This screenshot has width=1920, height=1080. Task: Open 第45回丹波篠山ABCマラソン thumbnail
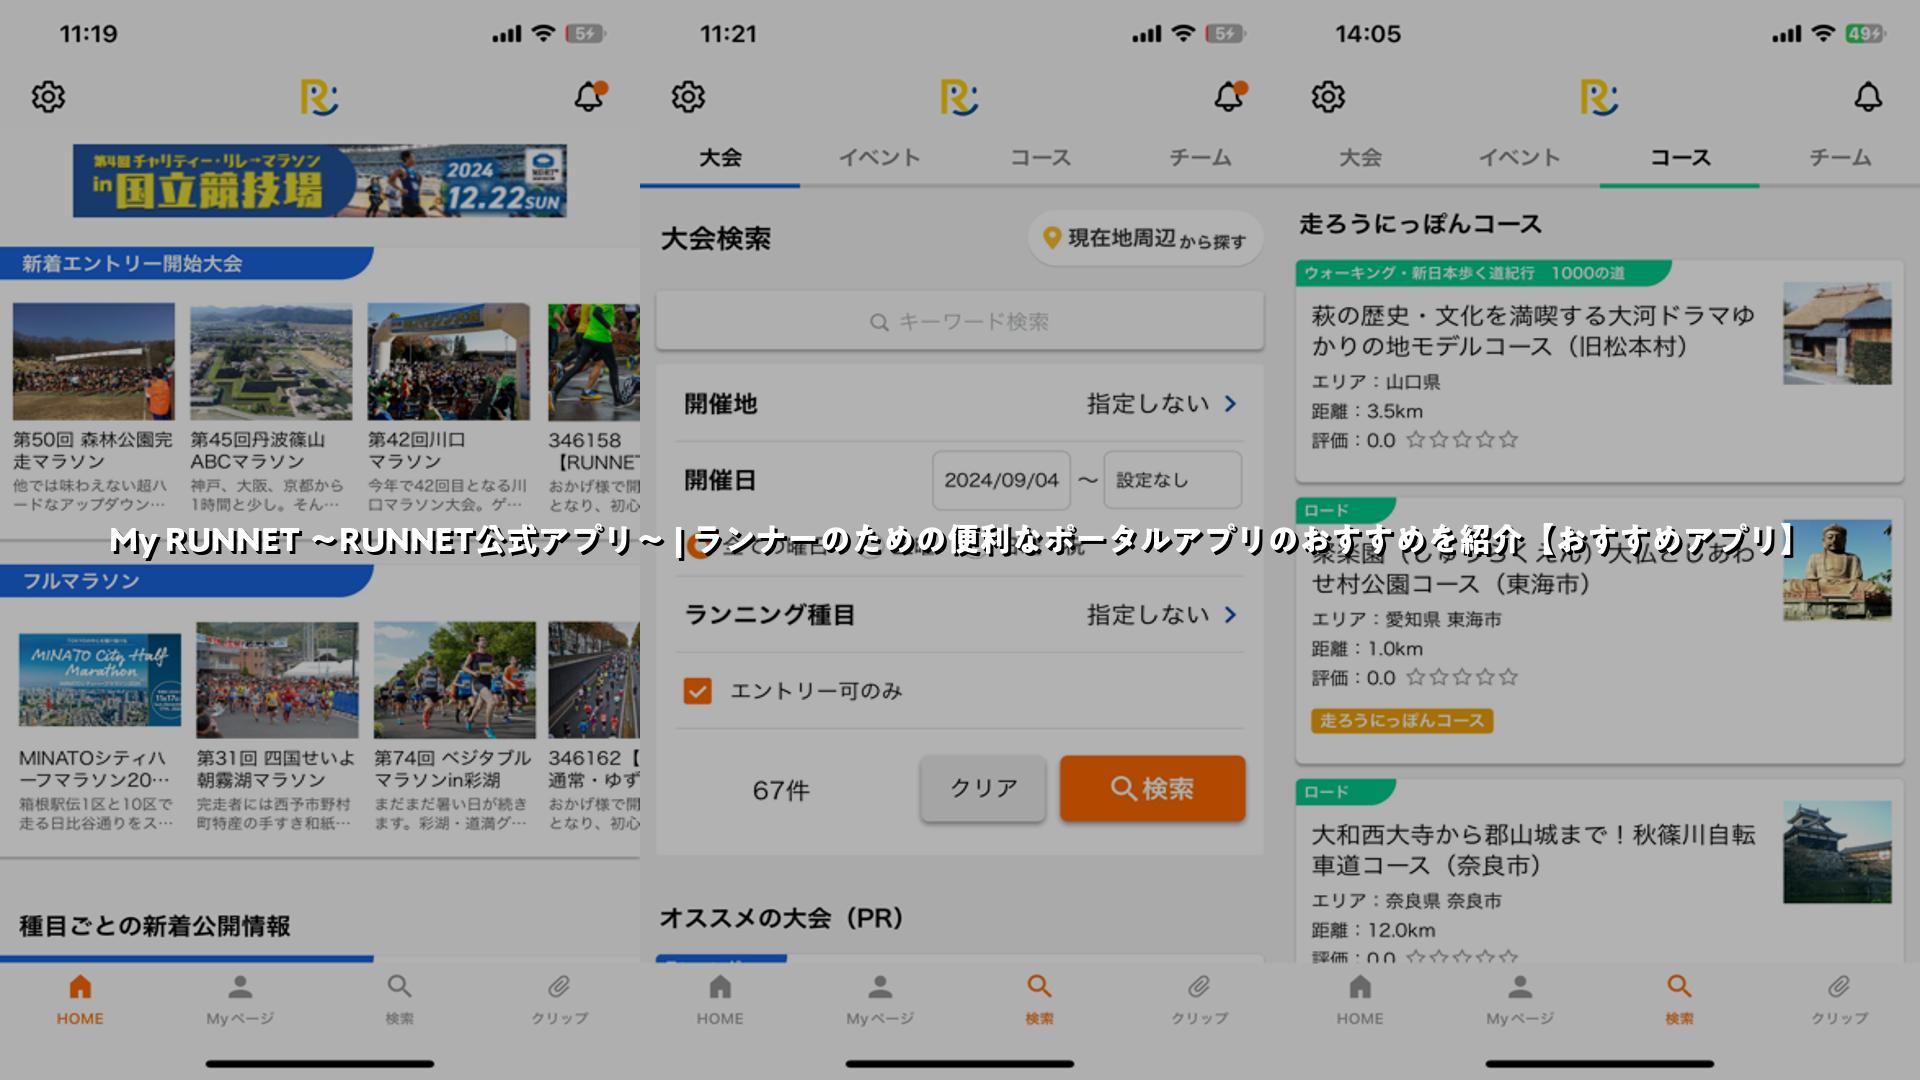271,362
